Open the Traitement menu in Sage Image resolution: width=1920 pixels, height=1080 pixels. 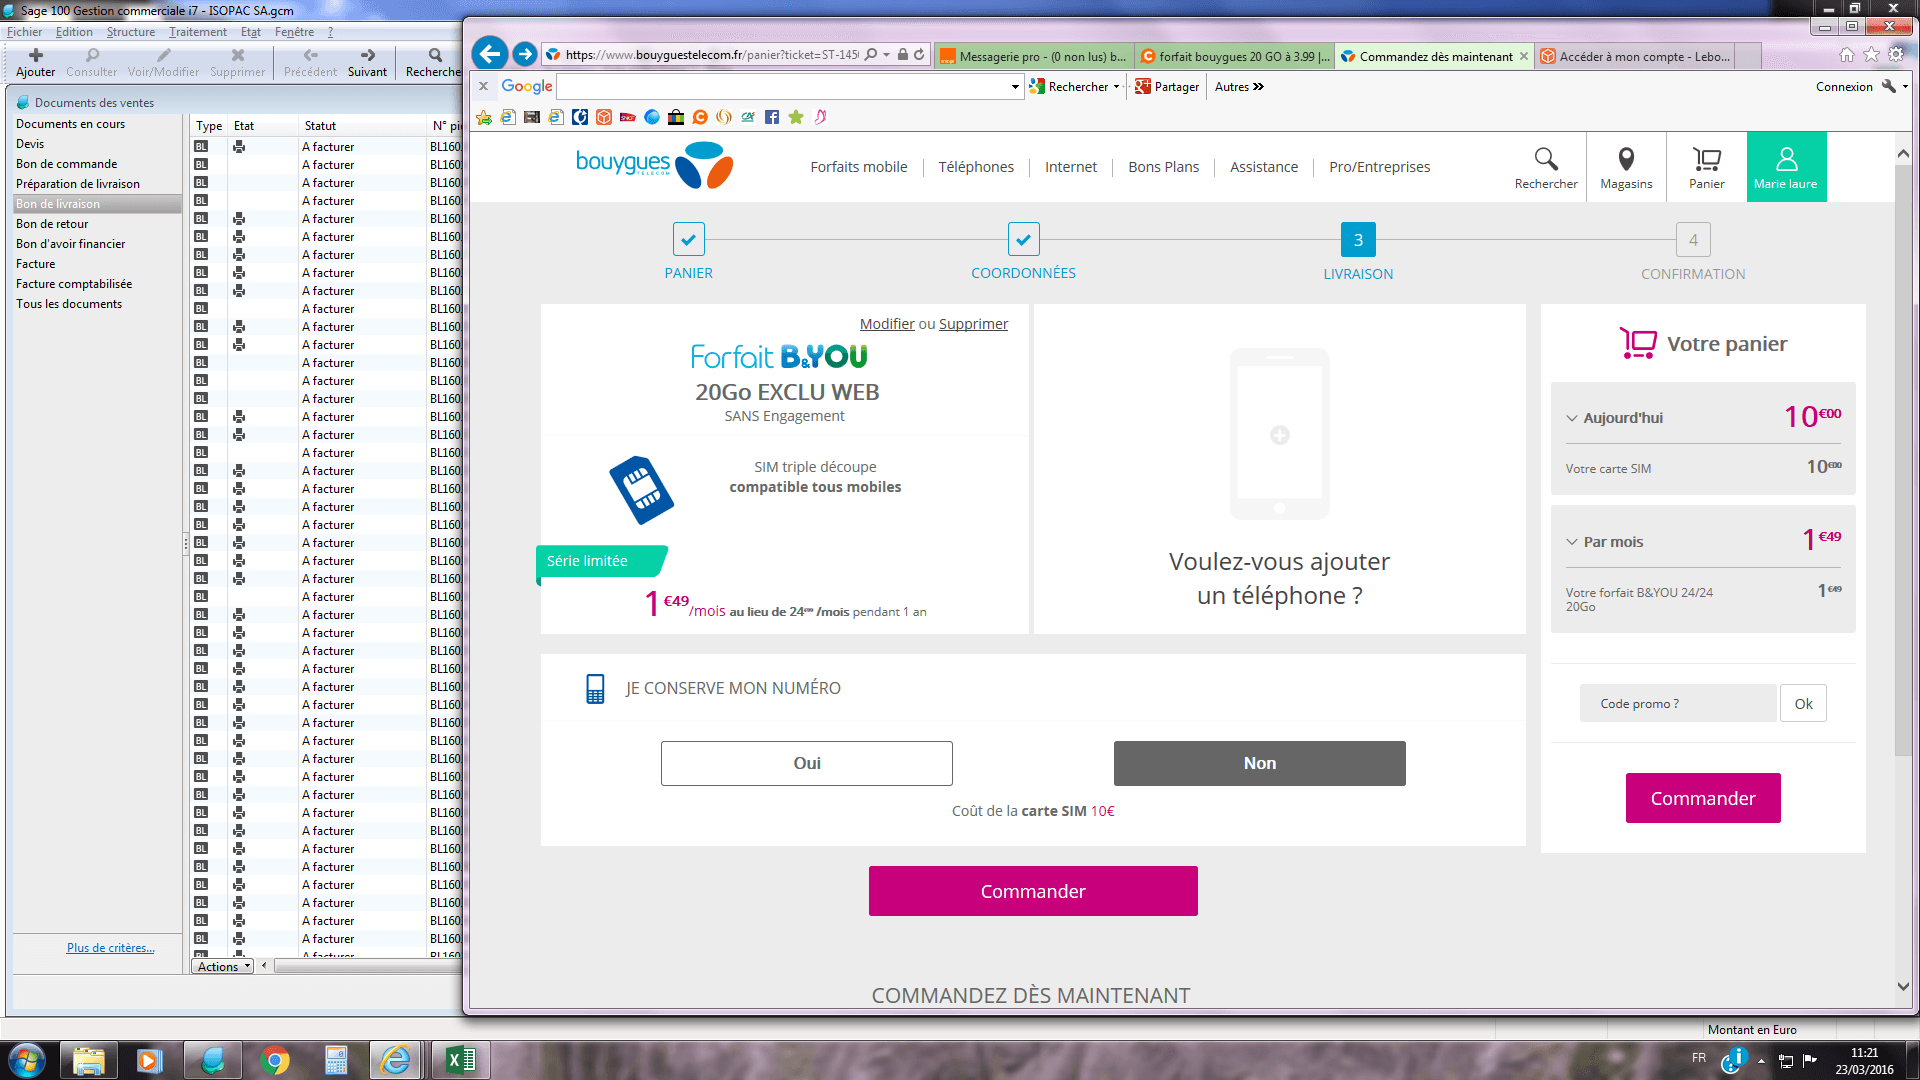coord(197,32)
